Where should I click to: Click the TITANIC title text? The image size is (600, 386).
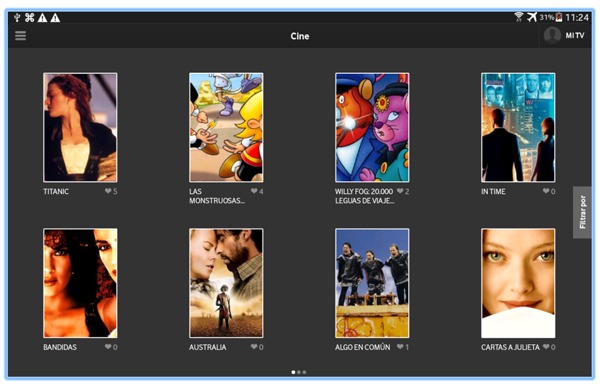56,191
